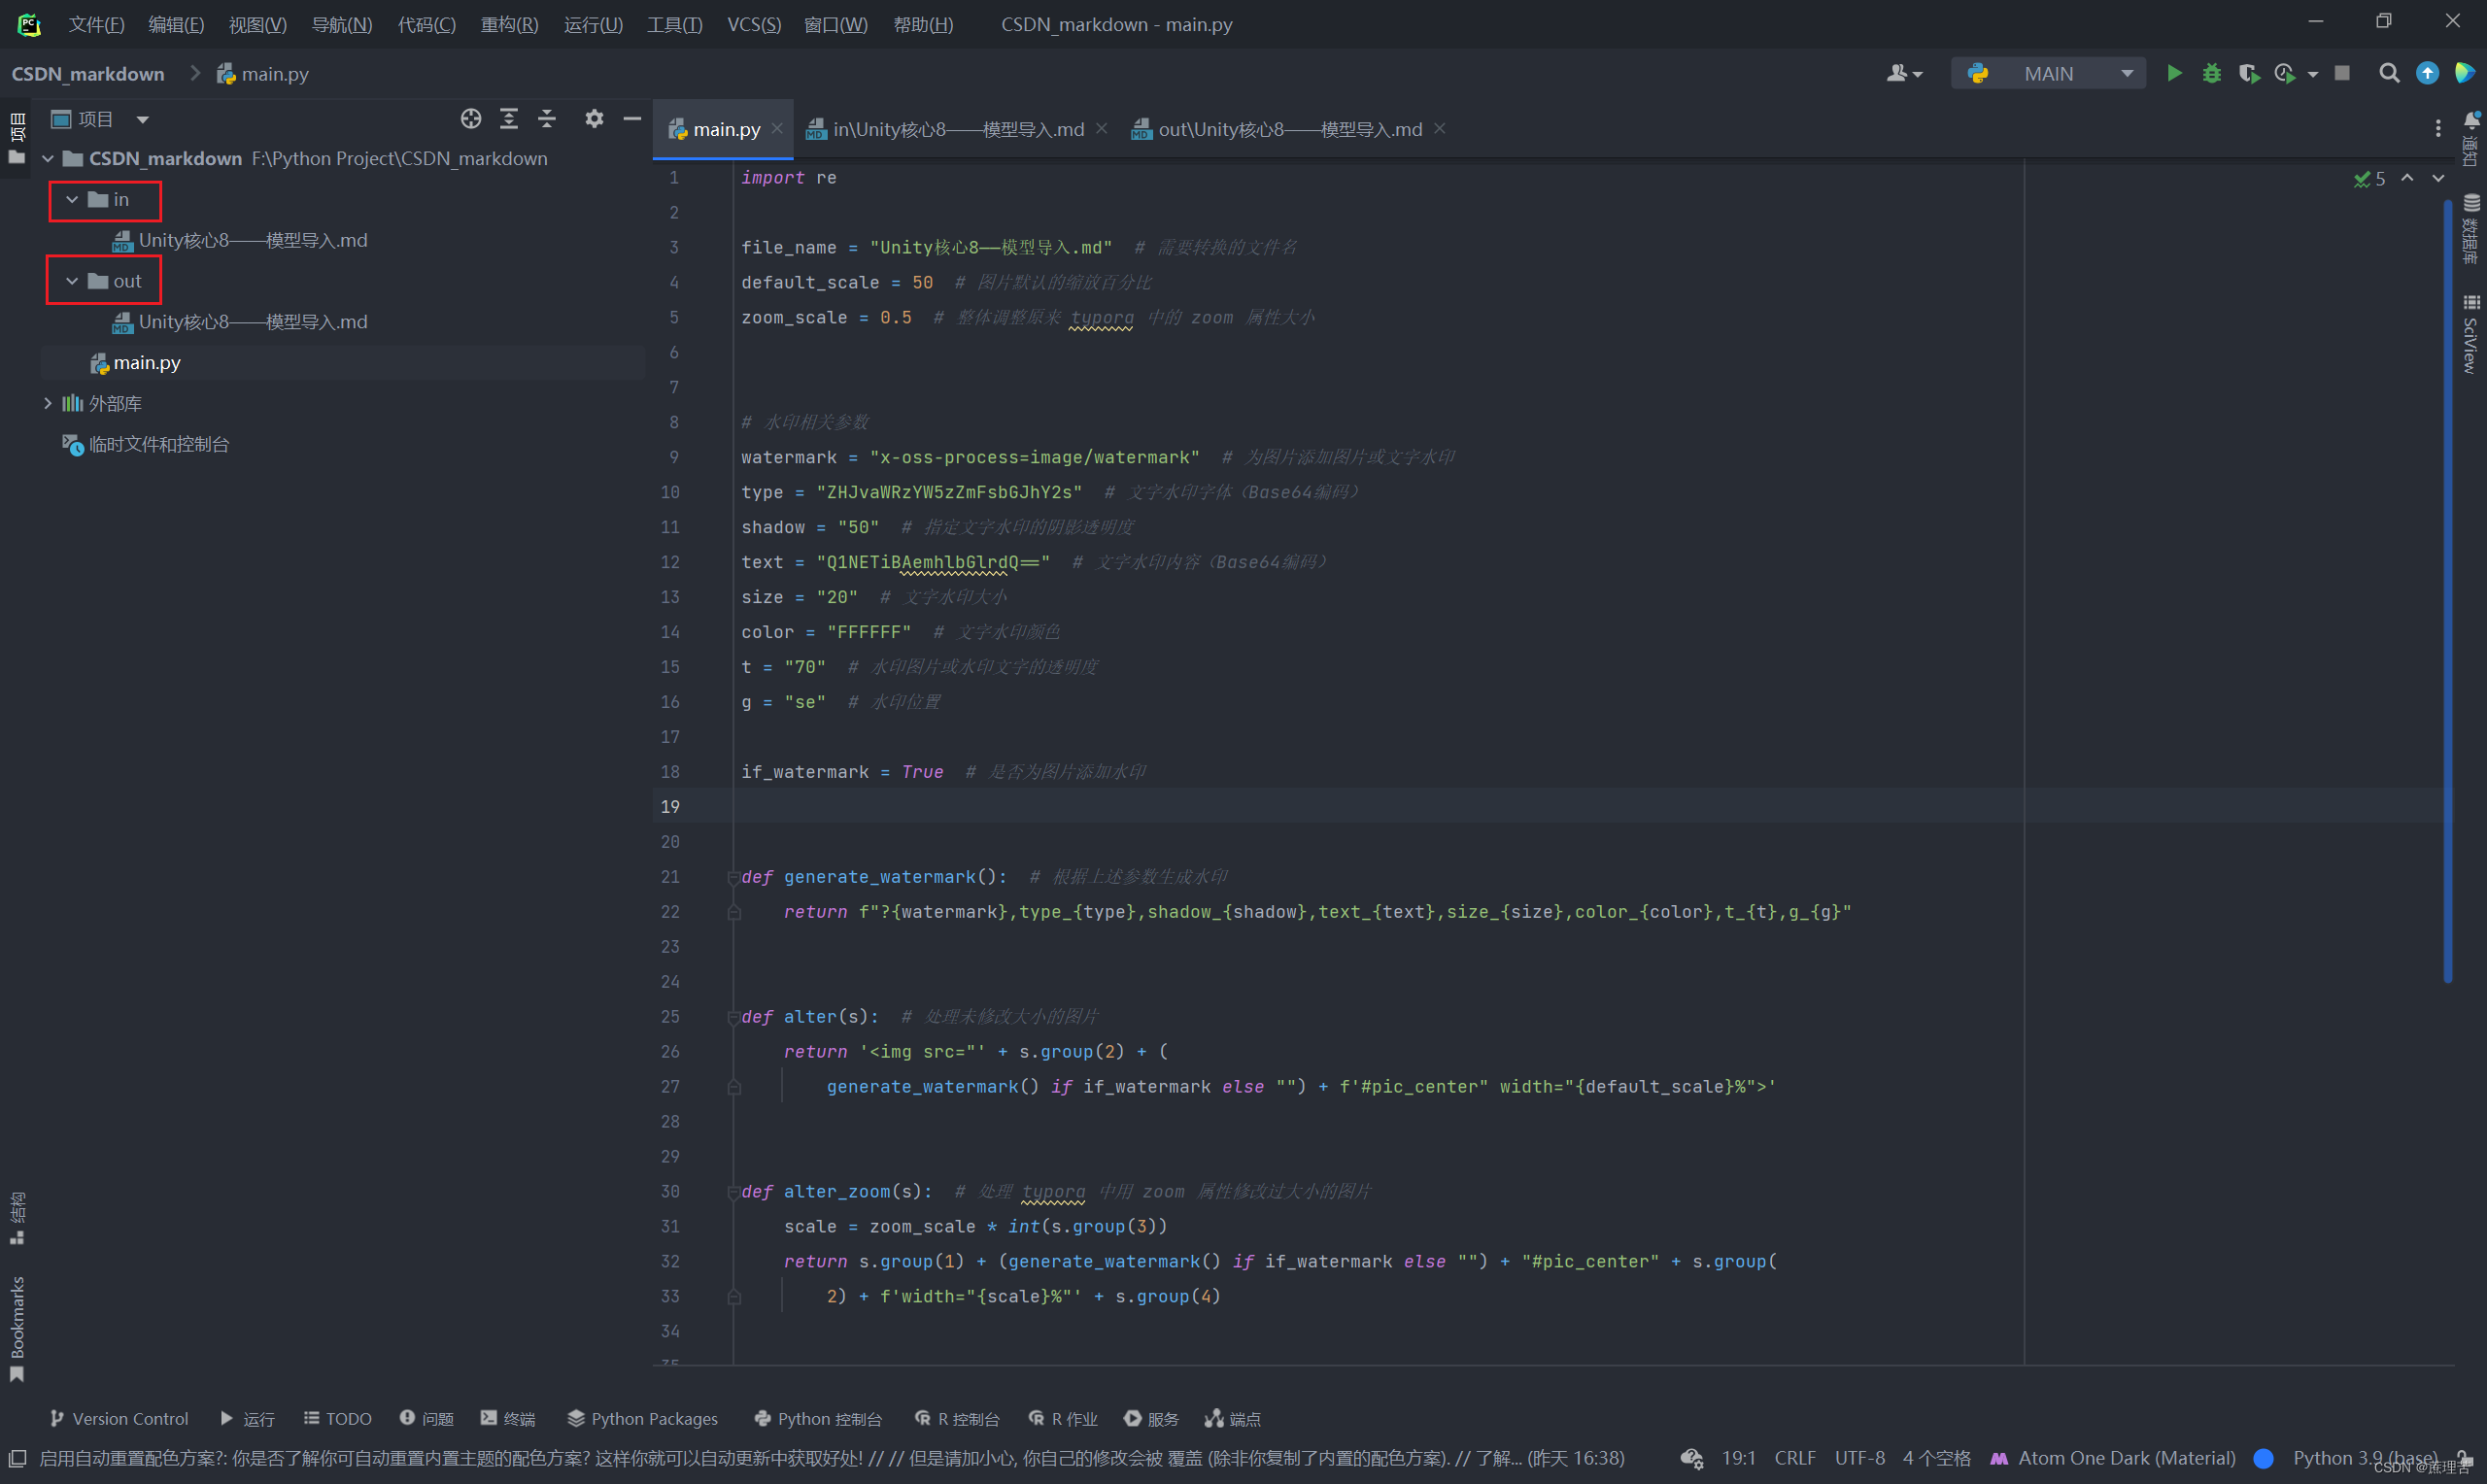Open the 问题 problems panel
This screenshot has height=1484, width=2487.
(x=427, y=1419)
